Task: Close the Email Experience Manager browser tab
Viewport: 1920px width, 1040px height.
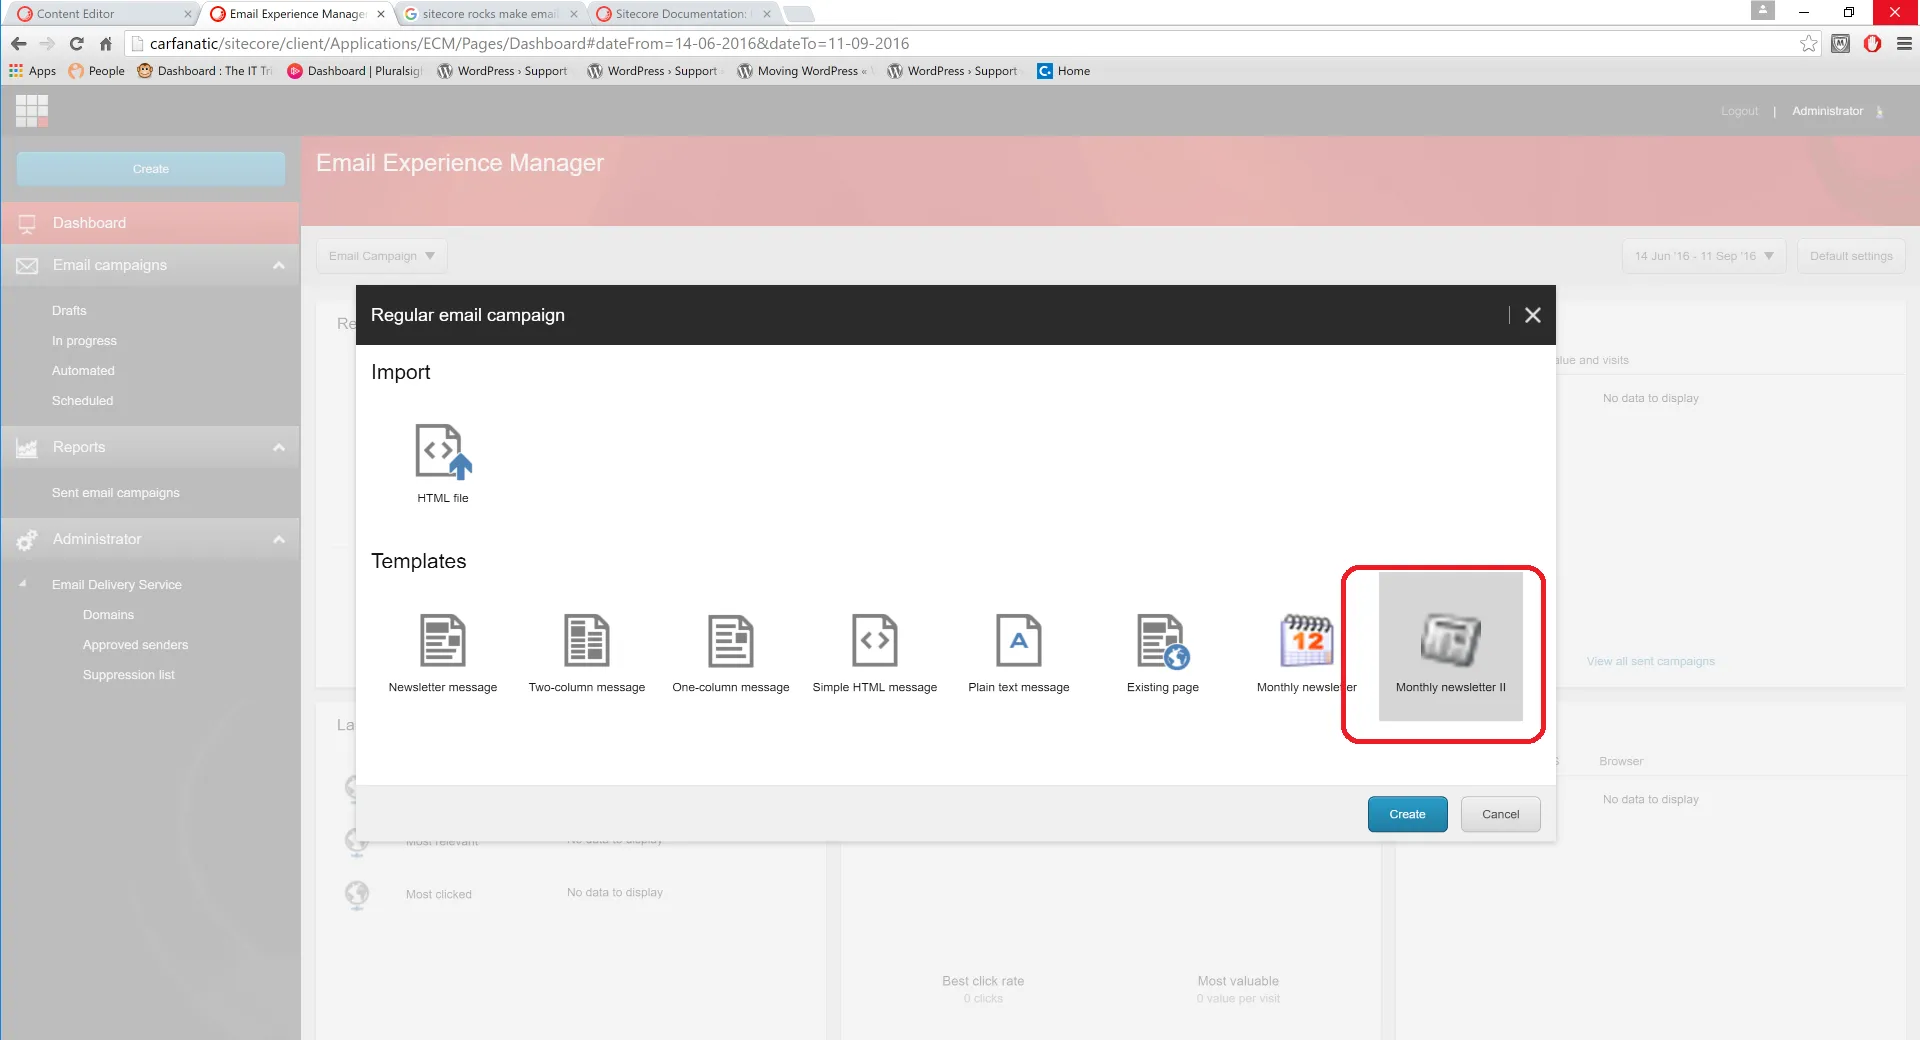Action: pos(381,14)
